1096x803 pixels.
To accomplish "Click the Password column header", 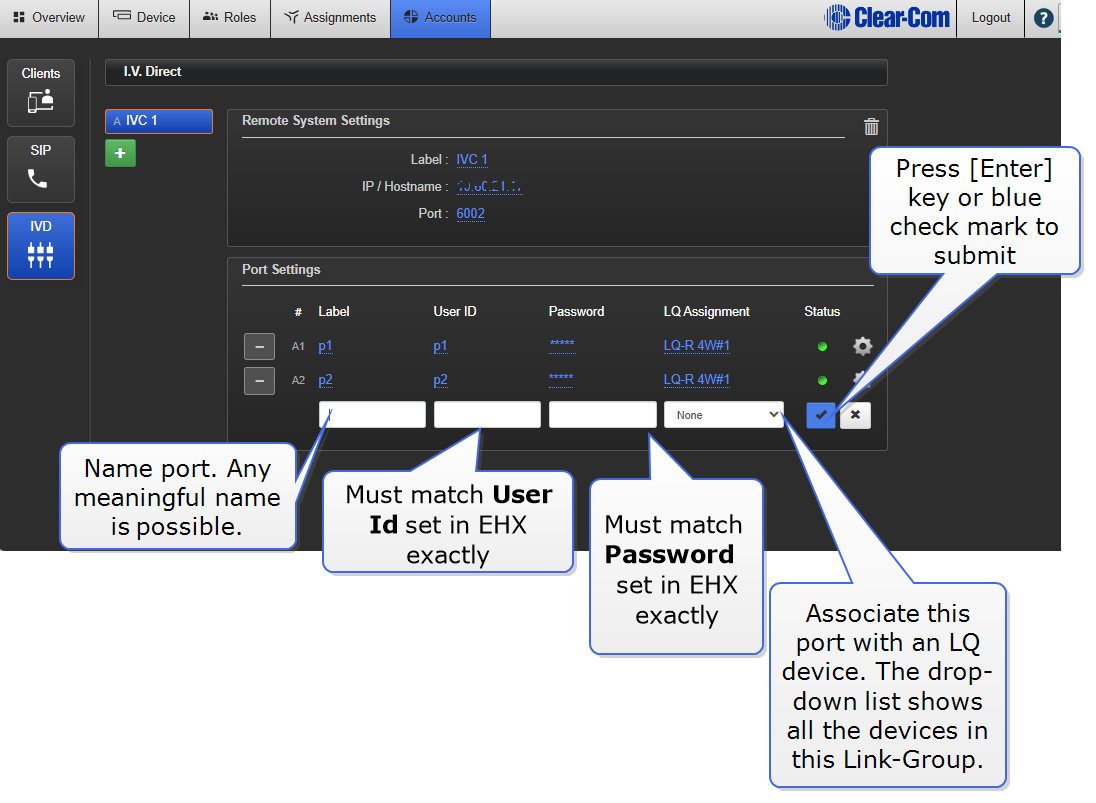I will pos(577,312).
